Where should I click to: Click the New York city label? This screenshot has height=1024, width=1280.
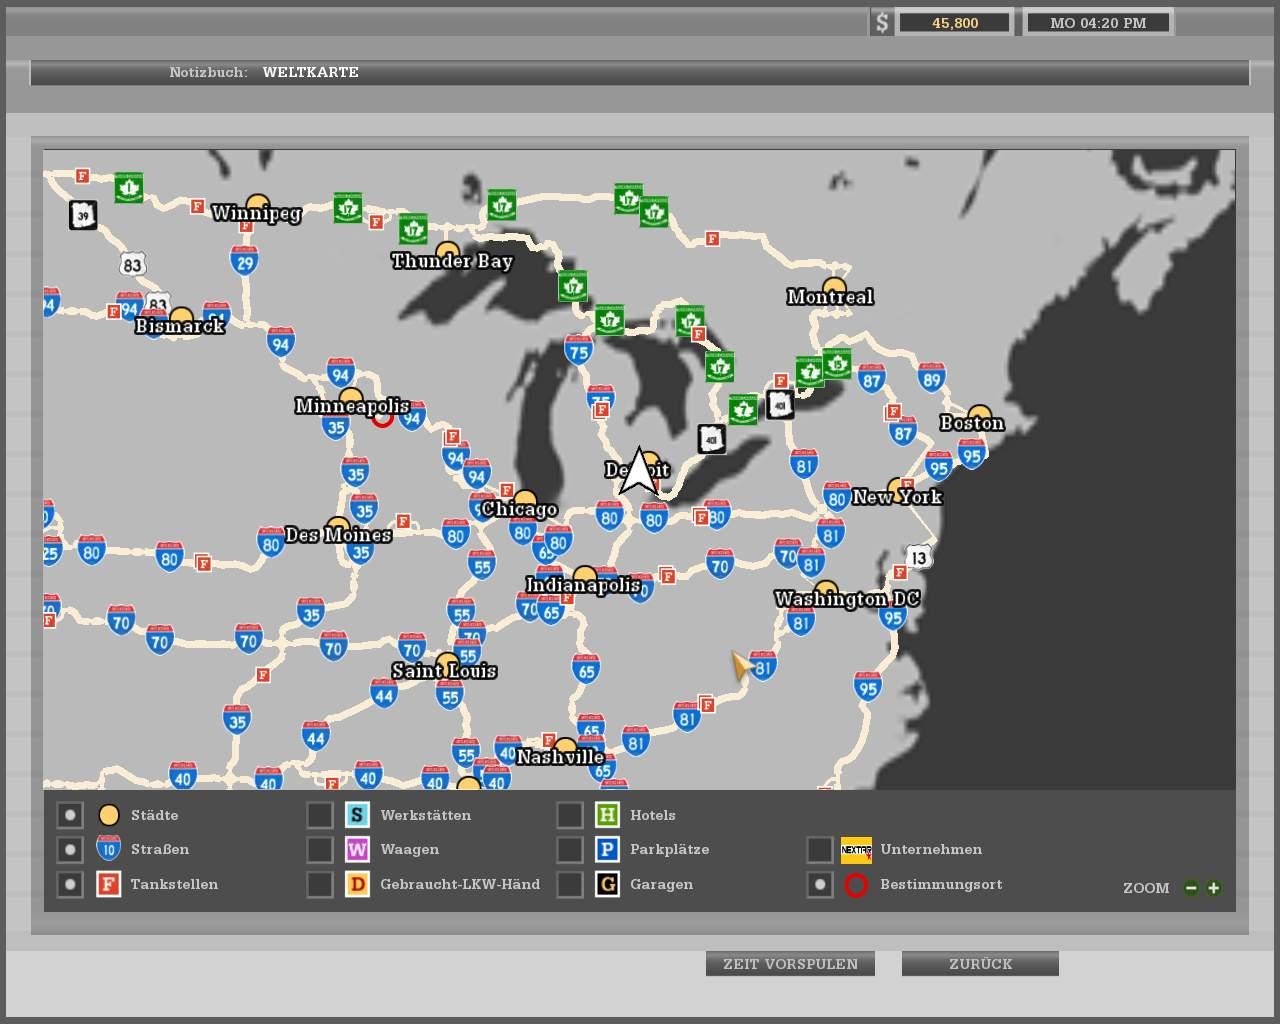click(897, 497)
